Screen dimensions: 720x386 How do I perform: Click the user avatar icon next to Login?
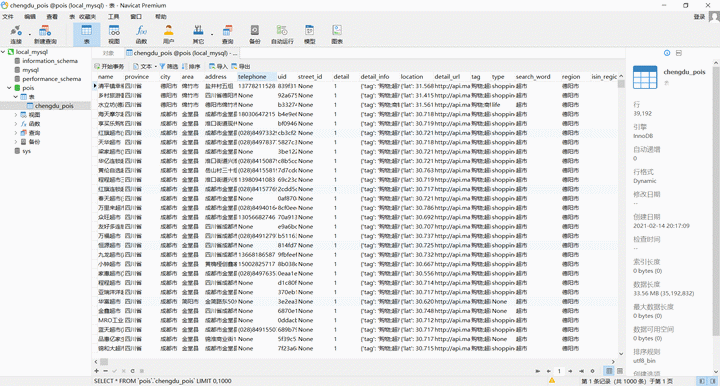714,17
